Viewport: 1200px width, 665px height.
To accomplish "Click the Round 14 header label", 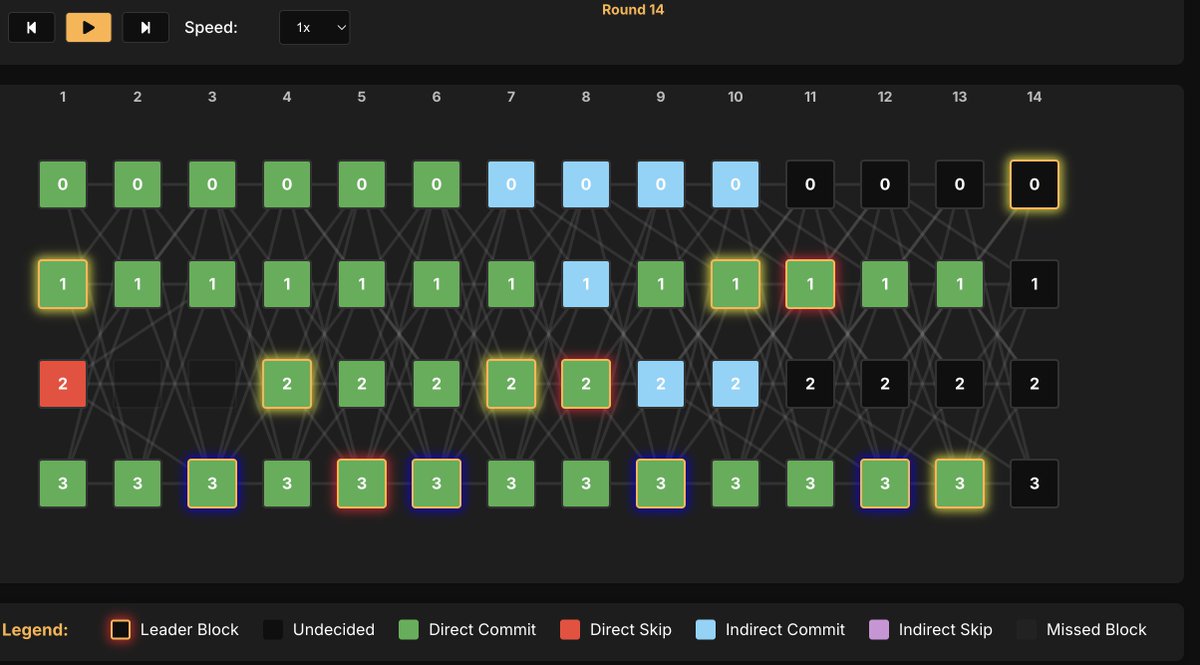I will pos(633,10).
